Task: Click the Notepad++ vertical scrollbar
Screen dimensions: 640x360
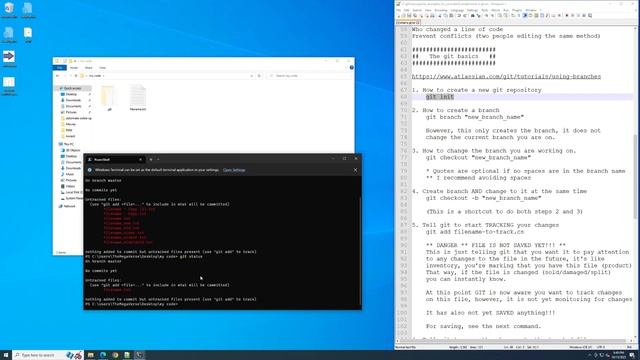Action: [x=636, y=176]
